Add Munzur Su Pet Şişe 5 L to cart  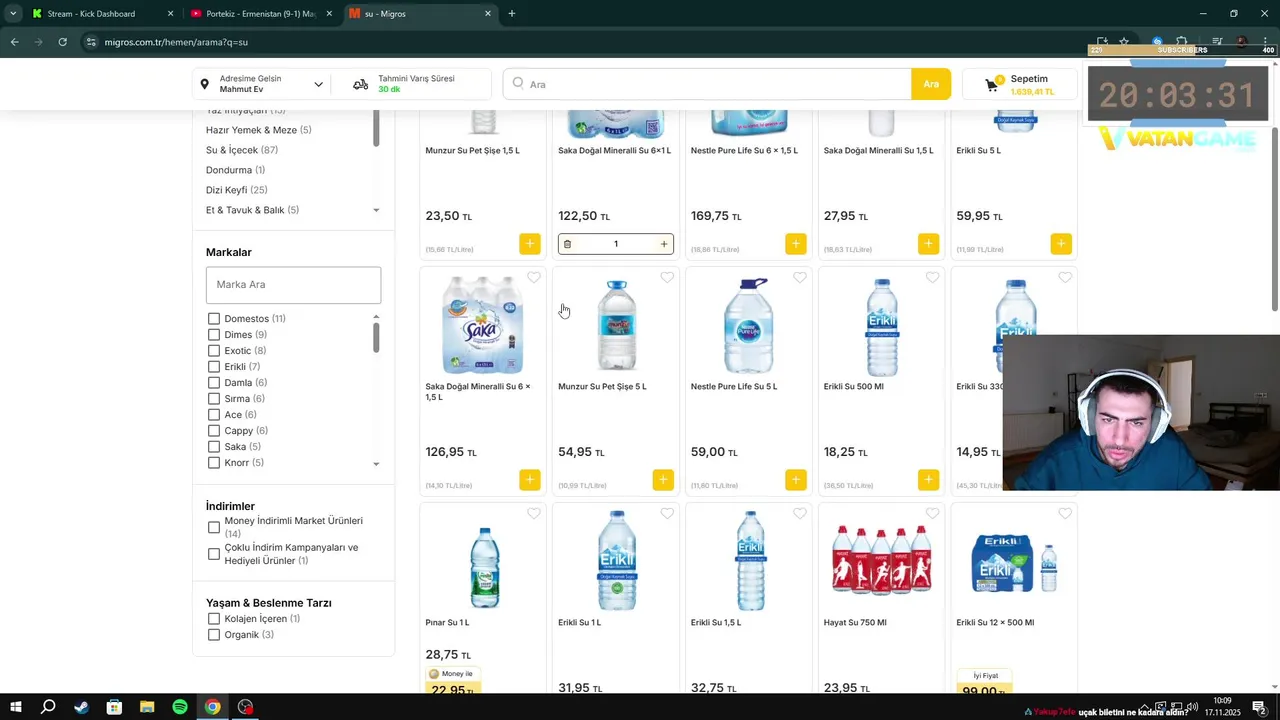tap(663, 480)
